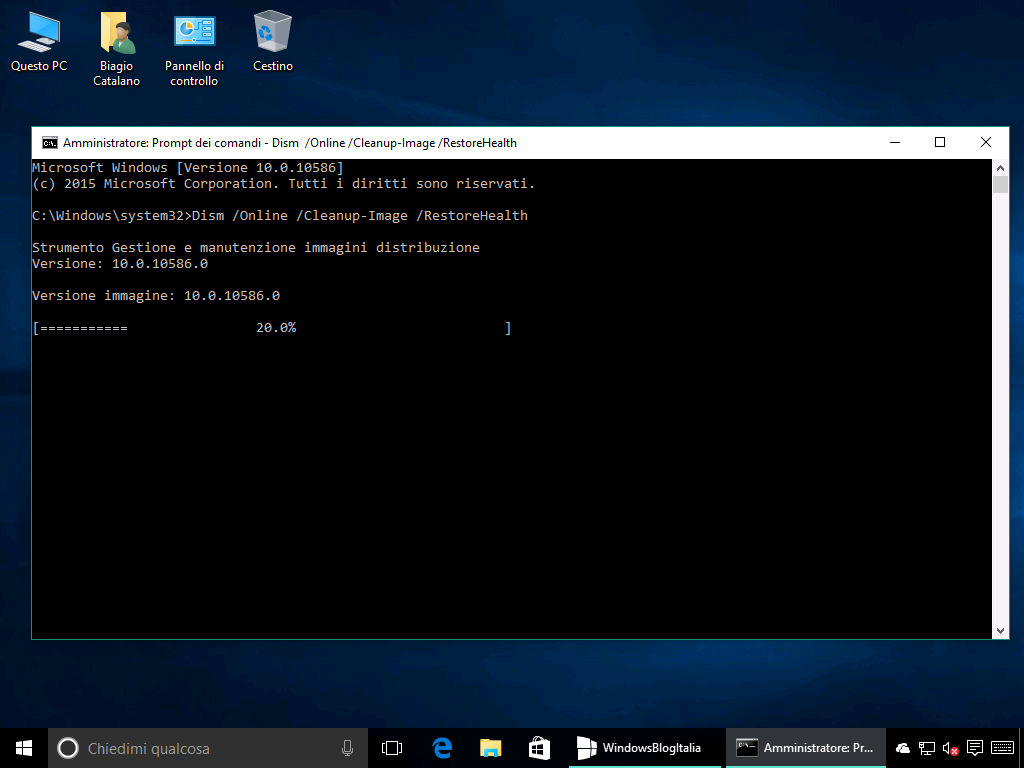Click the Cortana microphone icon

347,748
